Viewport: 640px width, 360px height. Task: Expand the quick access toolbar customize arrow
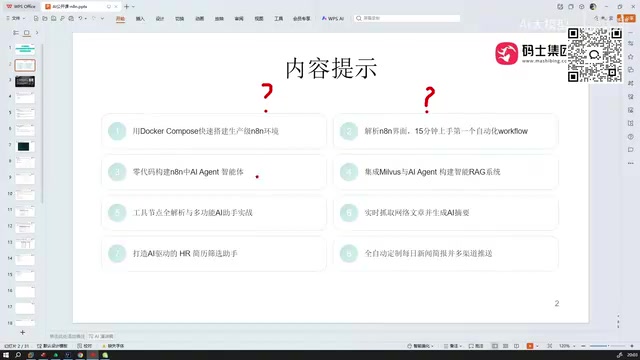pyautogui.click(x=102, y=18)
